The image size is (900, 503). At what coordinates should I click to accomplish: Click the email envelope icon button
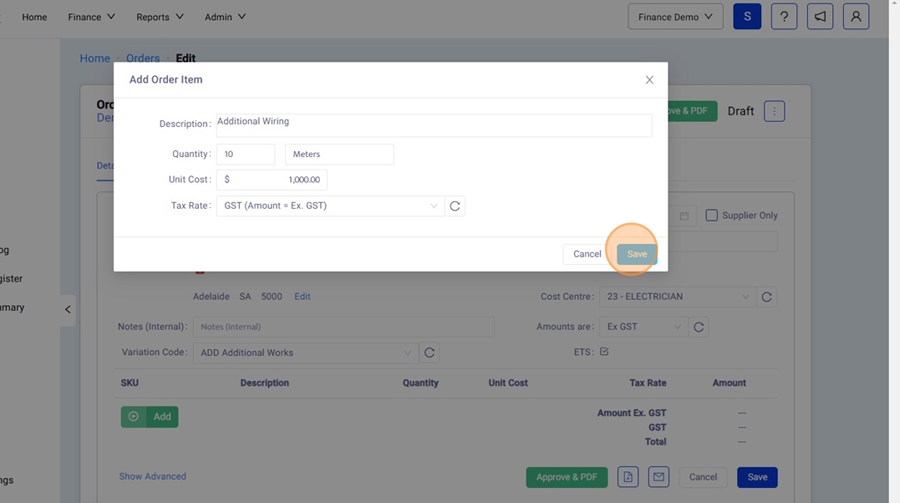pos(658,477)
